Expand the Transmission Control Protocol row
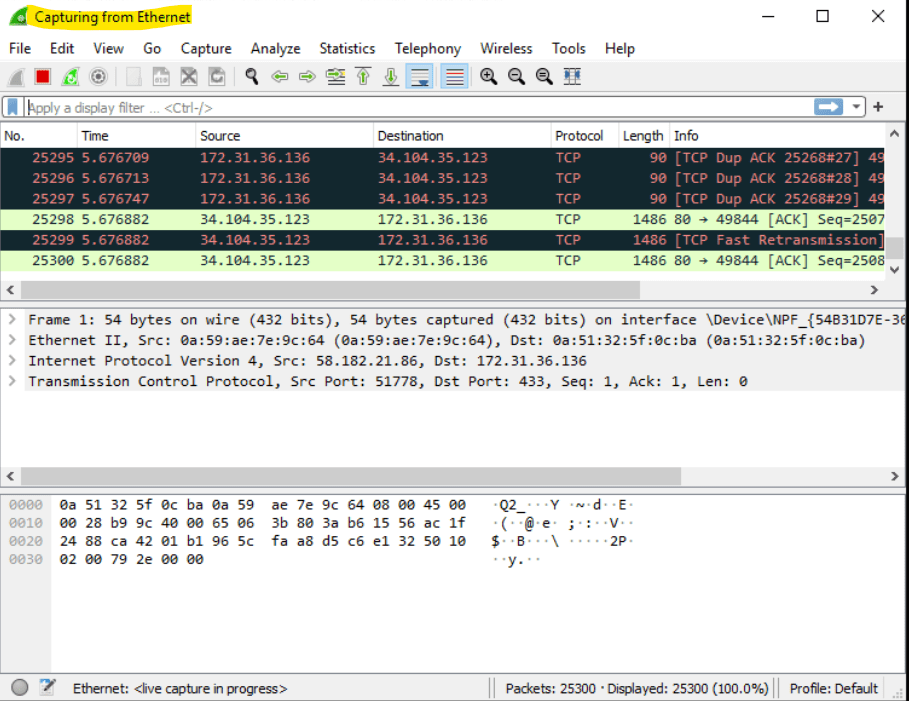The width and height of the screenshot is (909, 701). click(12, 381)
